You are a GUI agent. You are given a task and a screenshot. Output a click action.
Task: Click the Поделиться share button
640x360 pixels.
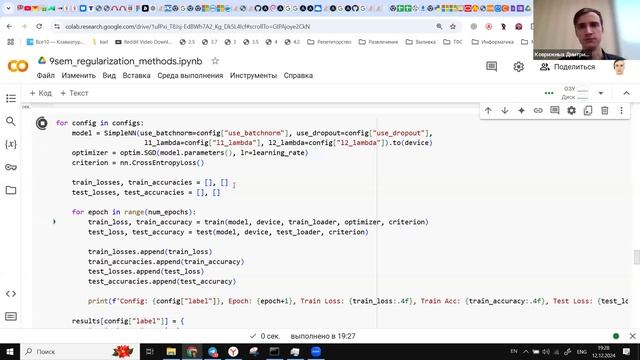click(567, 67)
